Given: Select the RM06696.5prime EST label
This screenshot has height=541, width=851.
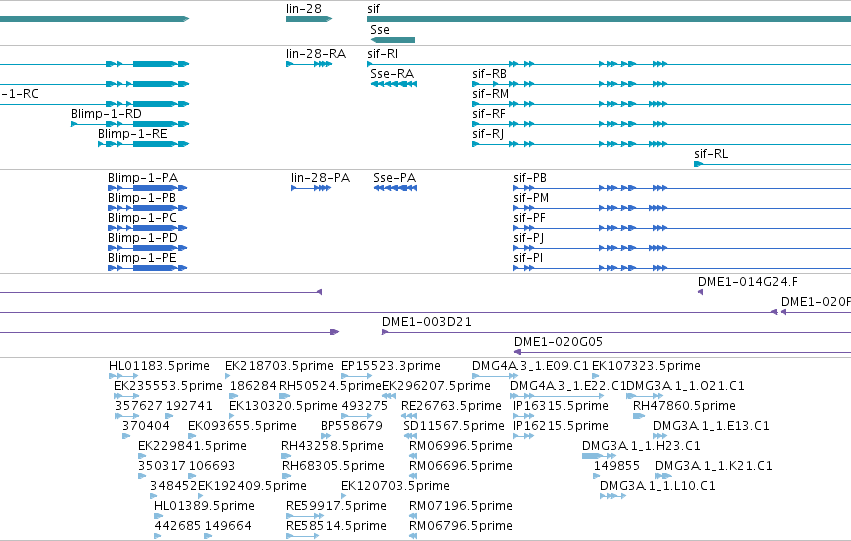Looking at the screenshot, I should [461, 467].
